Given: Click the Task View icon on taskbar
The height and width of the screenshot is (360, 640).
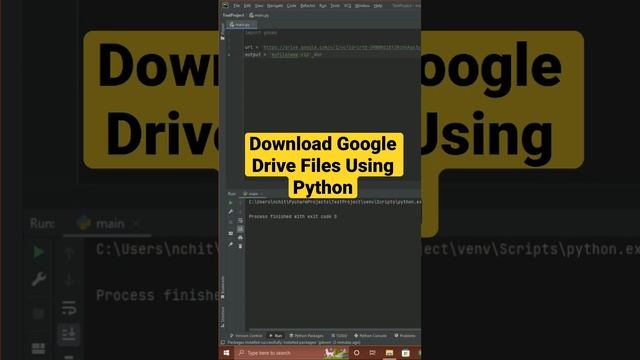Looking at the screenshot, I should [x=372, y=353].
